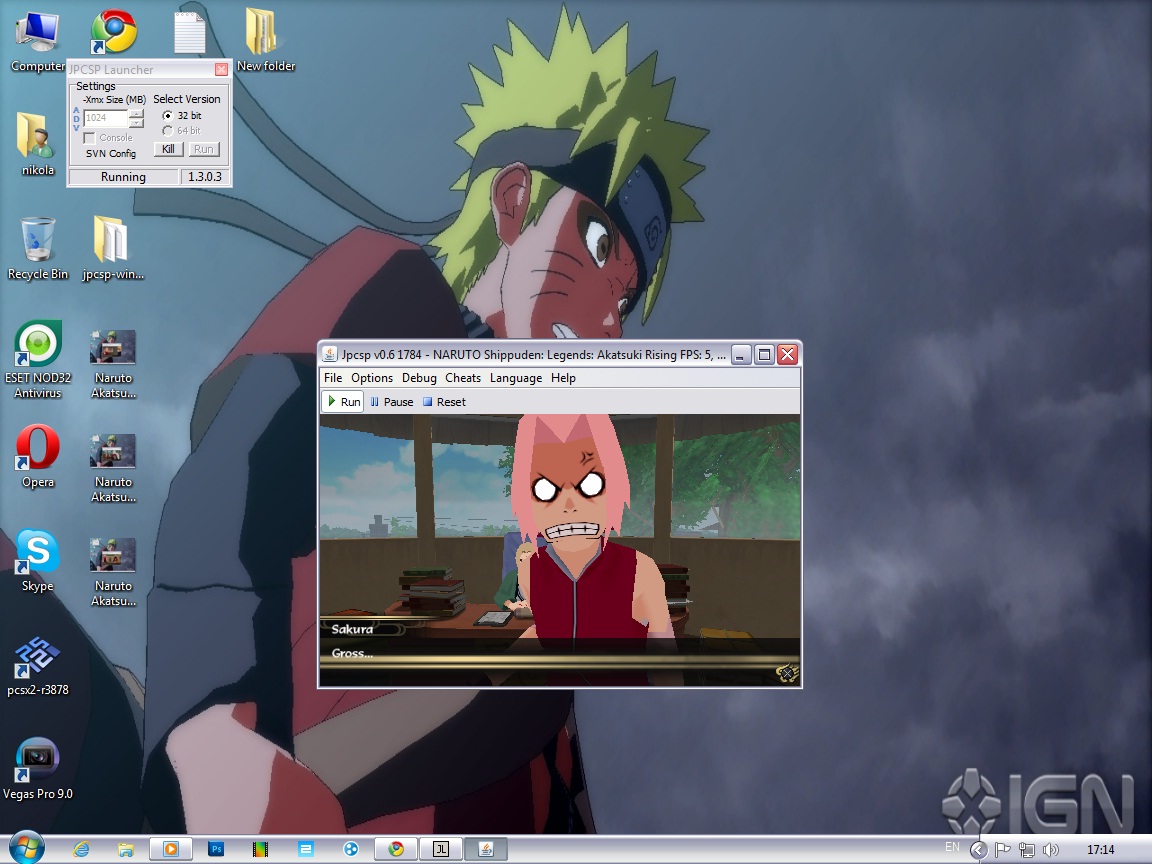
Task: Launch ESET NOD32 Antivirus shortcut
Action: (x=37, y=359)
